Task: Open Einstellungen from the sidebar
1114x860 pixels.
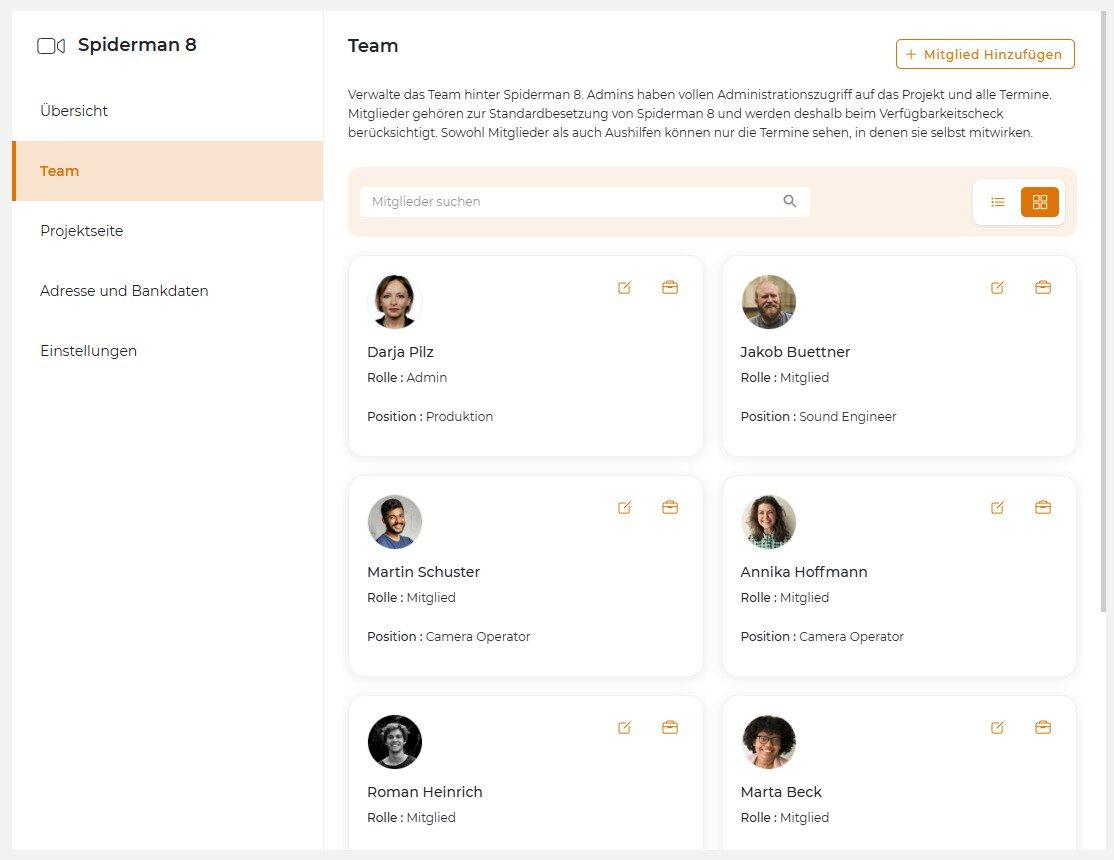Action: (x=88, y=350)
